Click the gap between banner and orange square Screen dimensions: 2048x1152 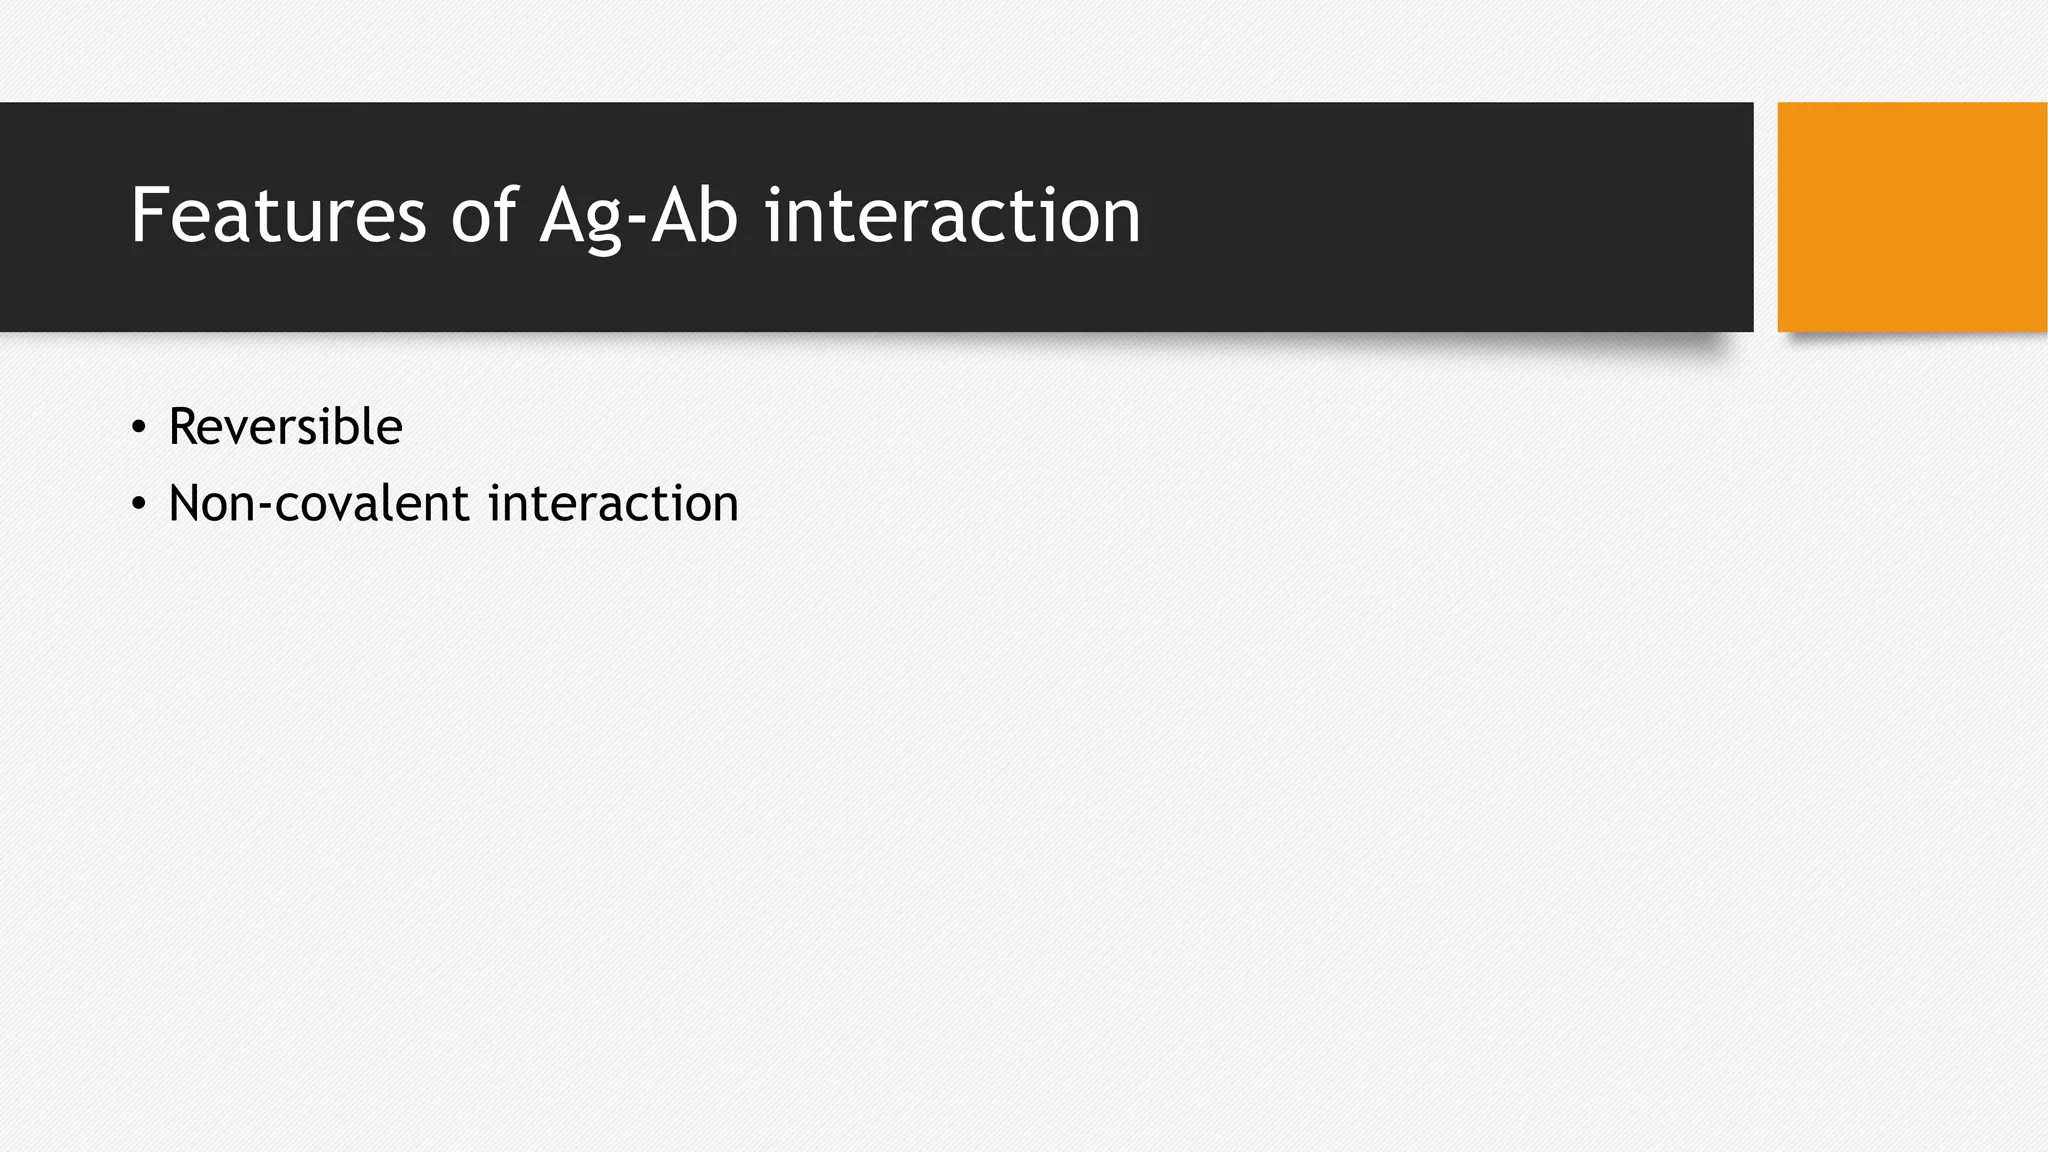click(1765, 217)
